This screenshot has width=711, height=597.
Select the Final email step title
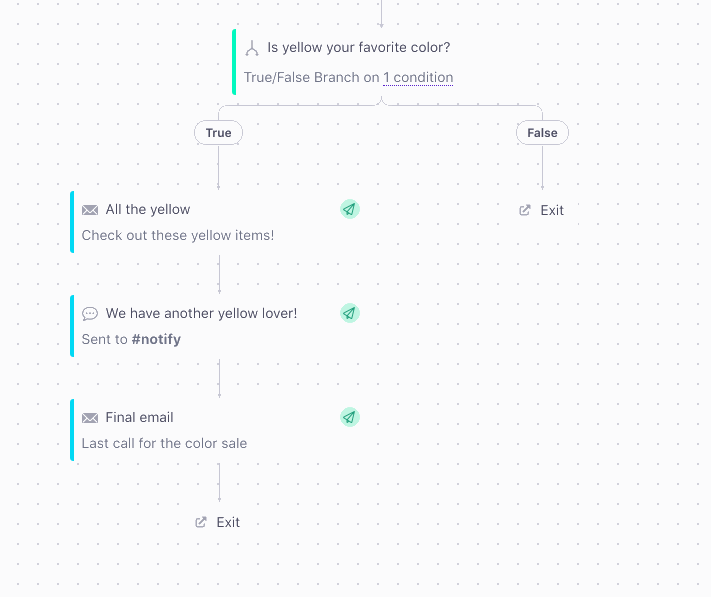tap(139, 418)
